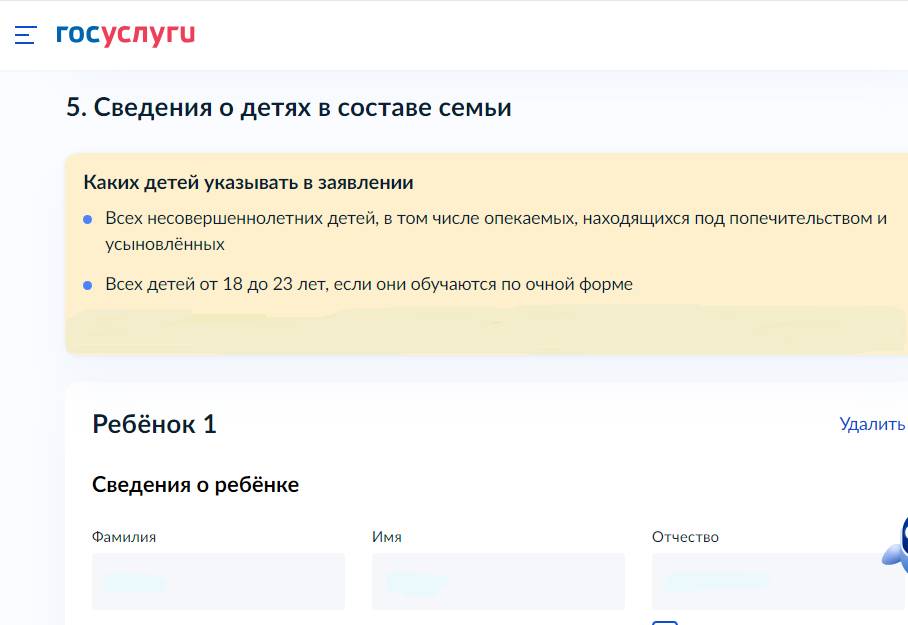Screen dimensions: 908x625
Task: Click the Госуслуги logo
Action: [x=124, y=33]
